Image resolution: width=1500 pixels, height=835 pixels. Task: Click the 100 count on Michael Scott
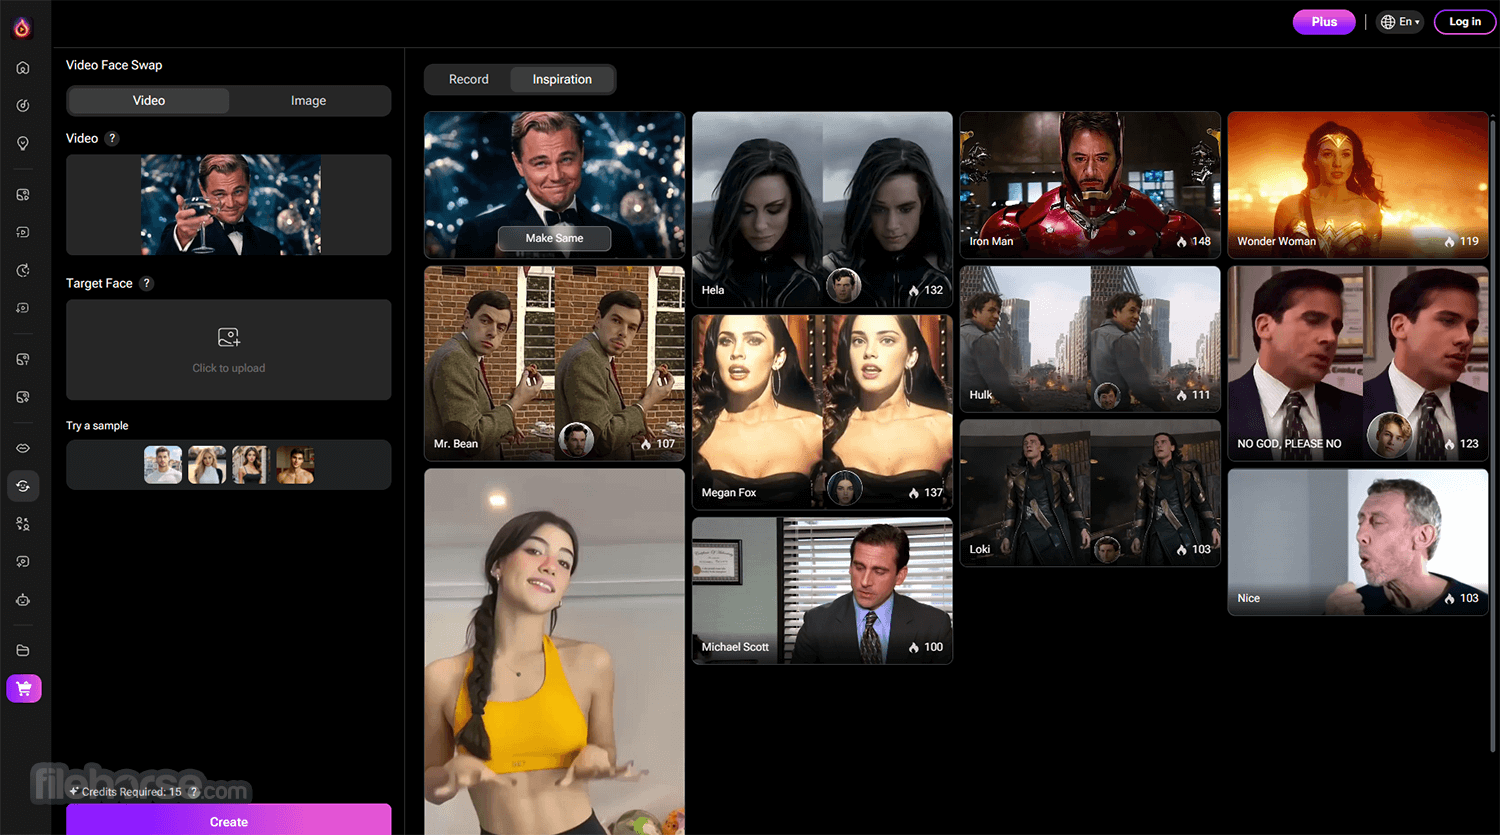(x=933, y=648)
